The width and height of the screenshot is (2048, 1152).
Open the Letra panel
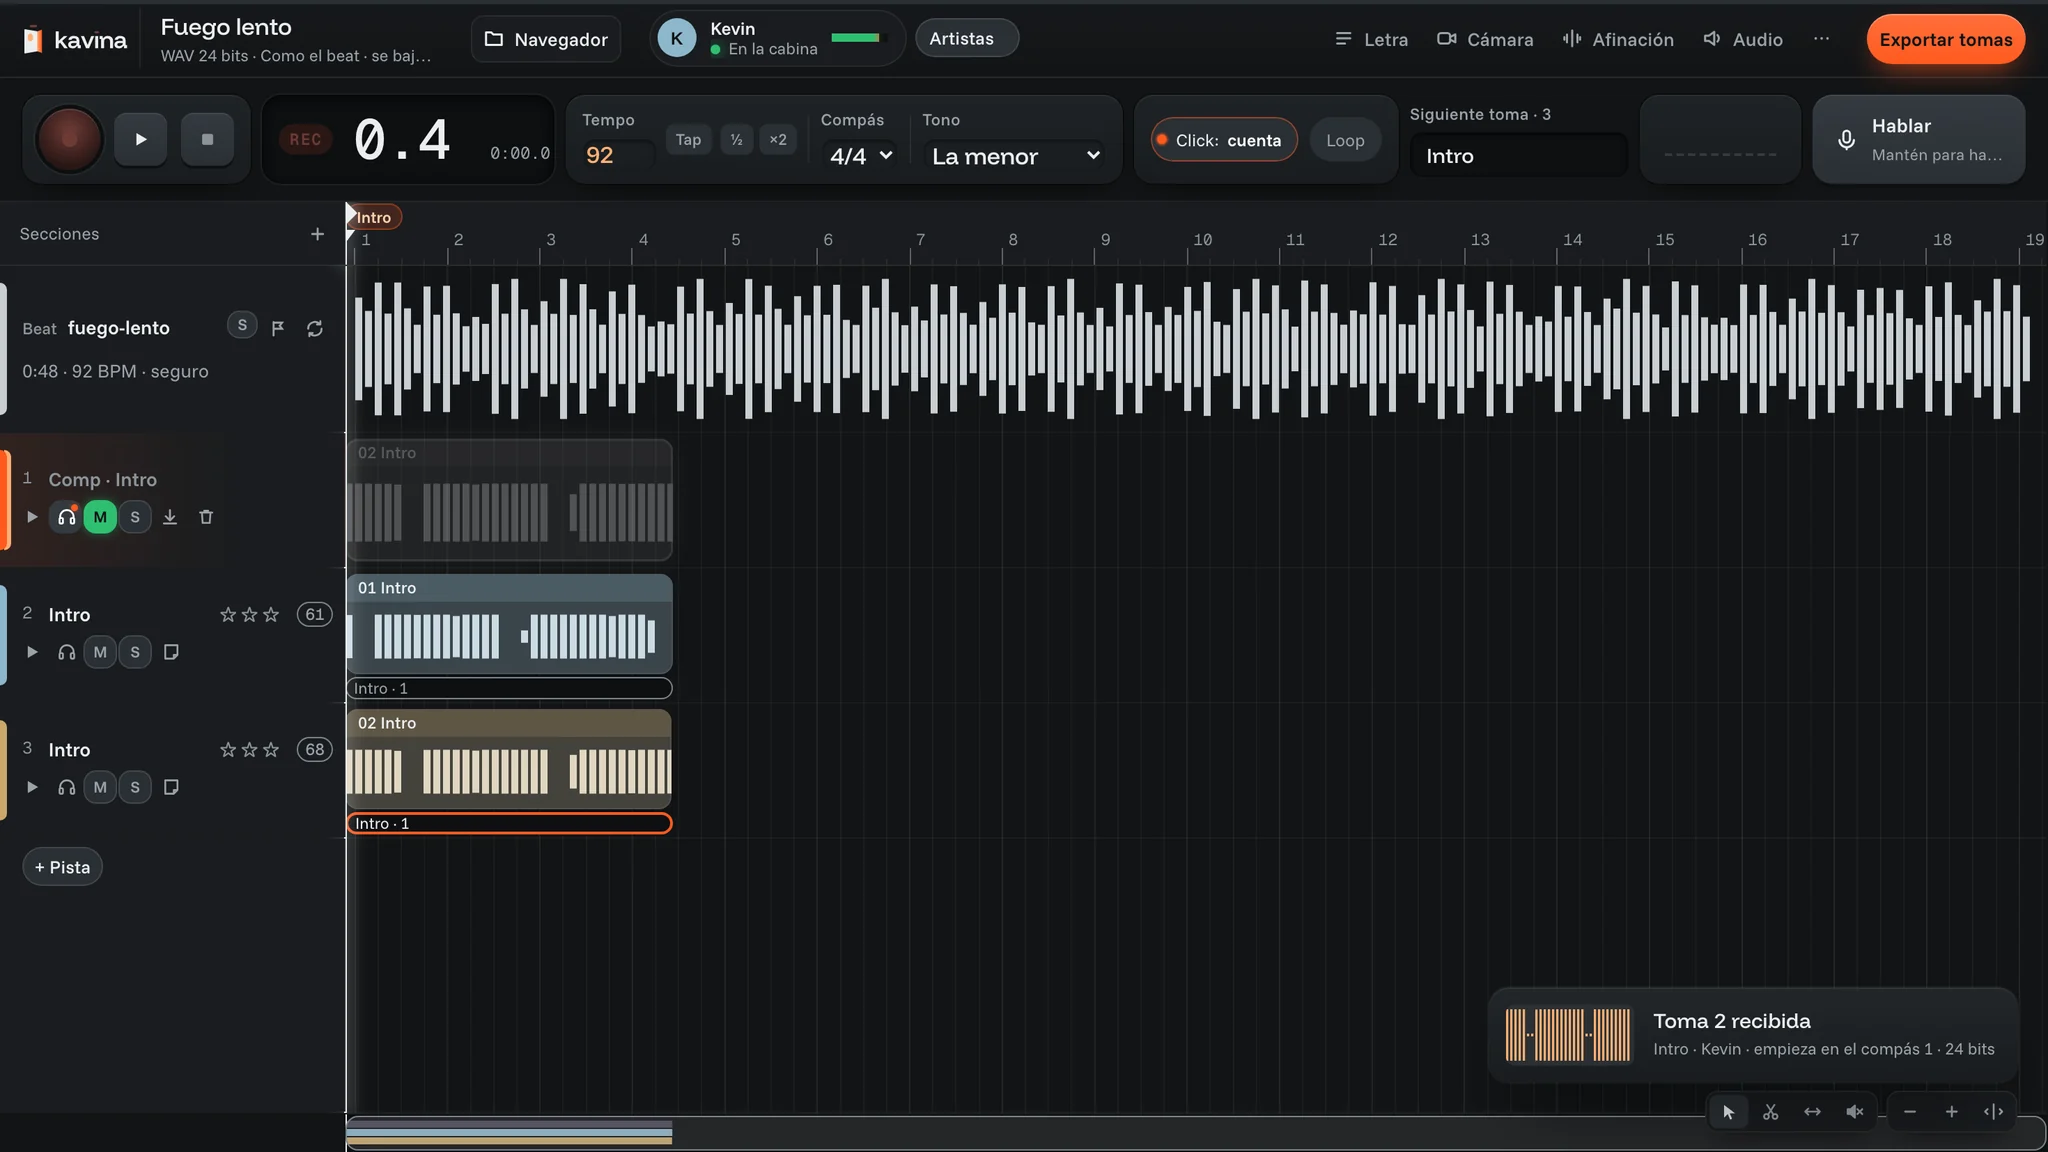[x=1371, y=39]
